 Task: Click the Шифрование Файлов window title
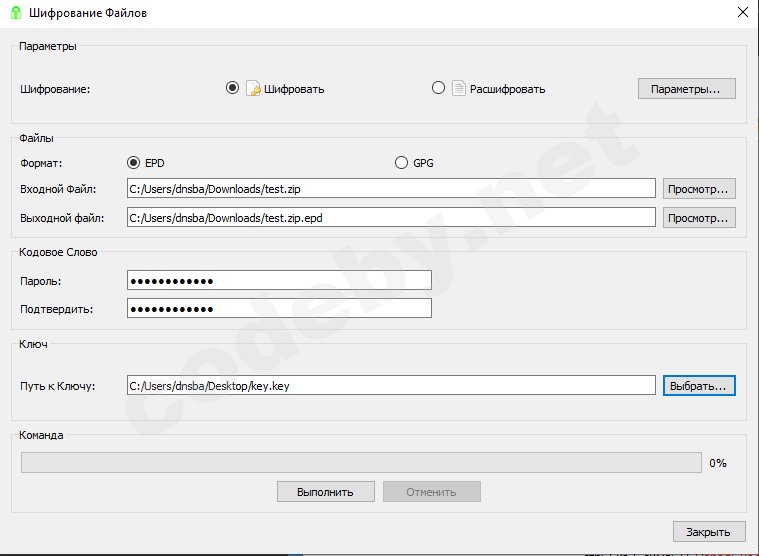click(x=88, y=13)
